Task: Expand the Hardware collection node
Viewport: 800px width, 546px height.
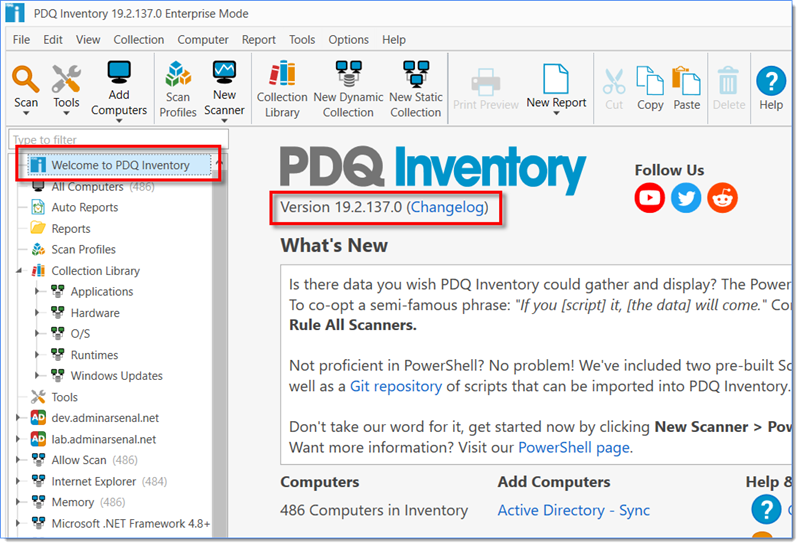Action: [37, 312]
